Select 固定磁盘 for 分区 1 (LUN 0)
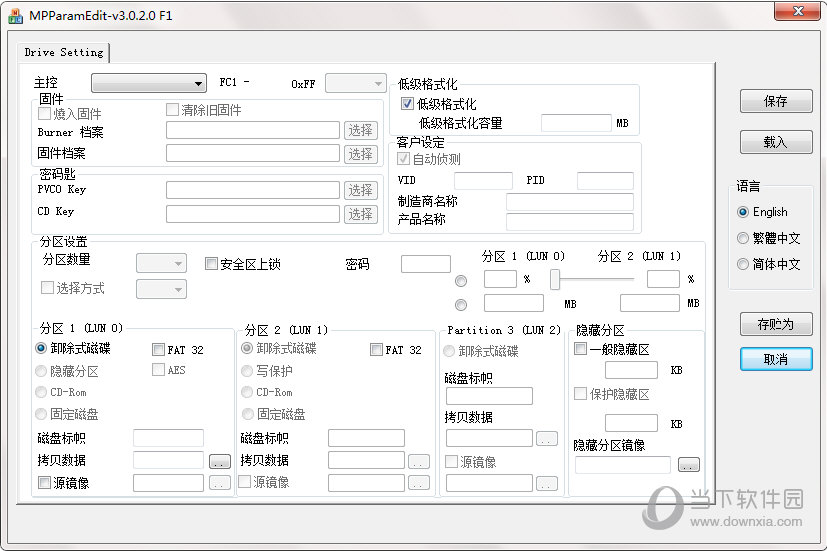This screenshot has height=551, width=827. [x=41, y=414]
